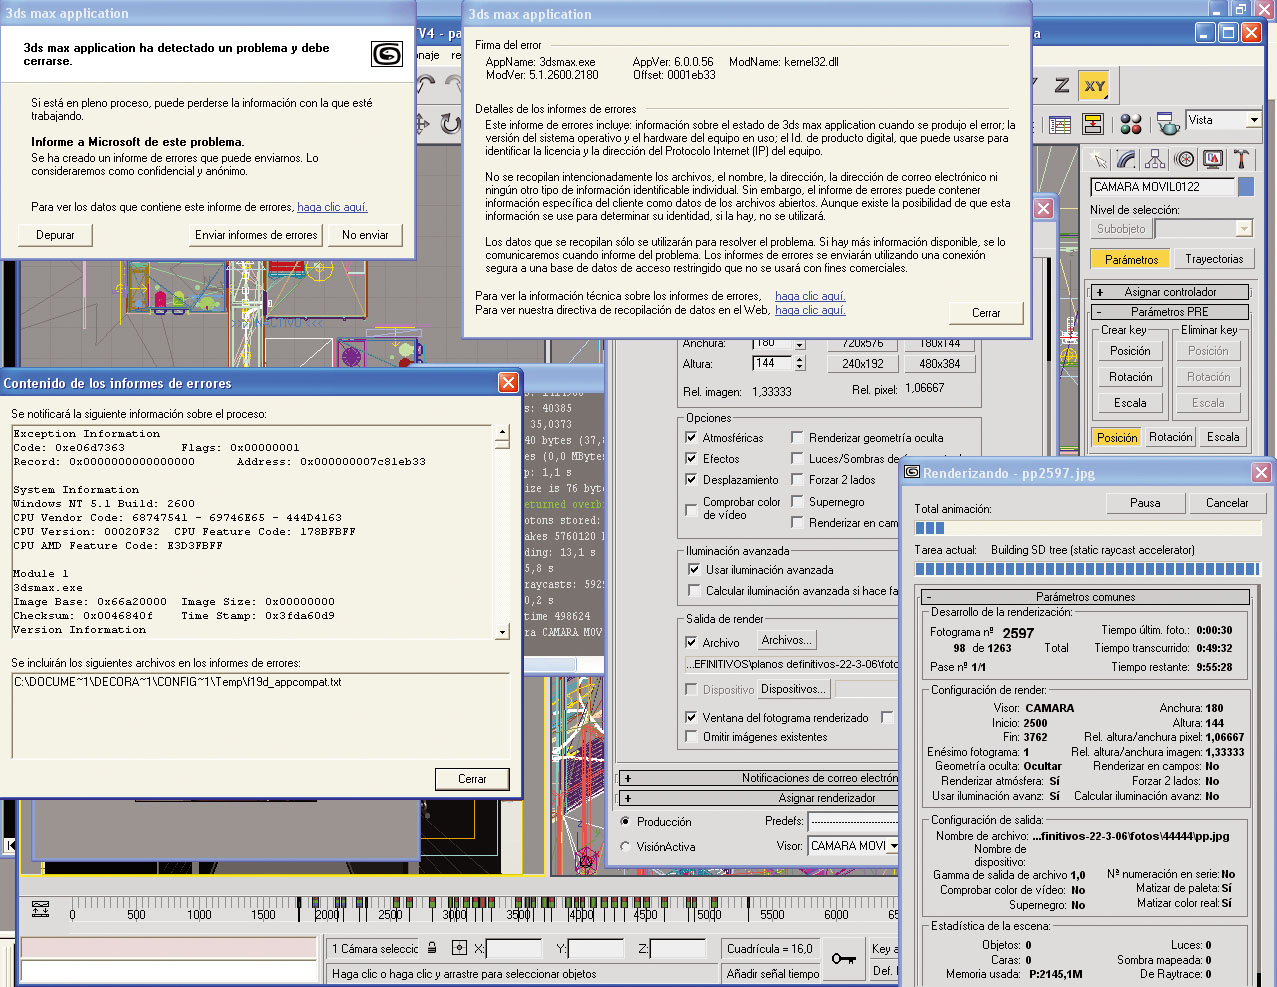Image resolution: width=1277 pixels, height=987 pixels.
Task: Switch to the Display command panel tab
Action: [1213, 159]
